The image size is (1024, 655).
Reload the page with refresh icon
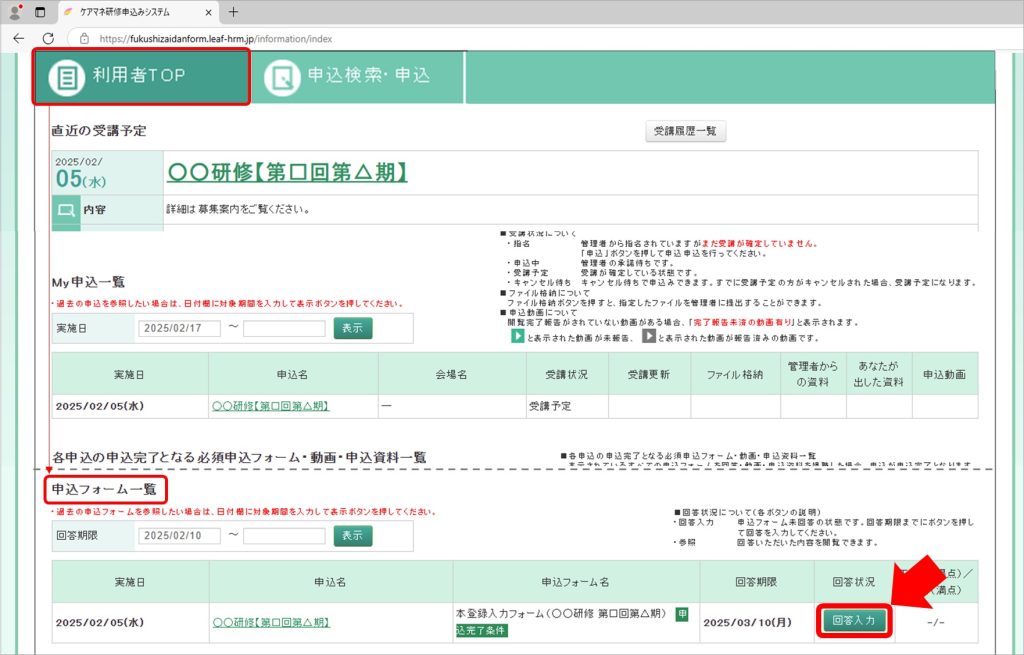point(50,38)
